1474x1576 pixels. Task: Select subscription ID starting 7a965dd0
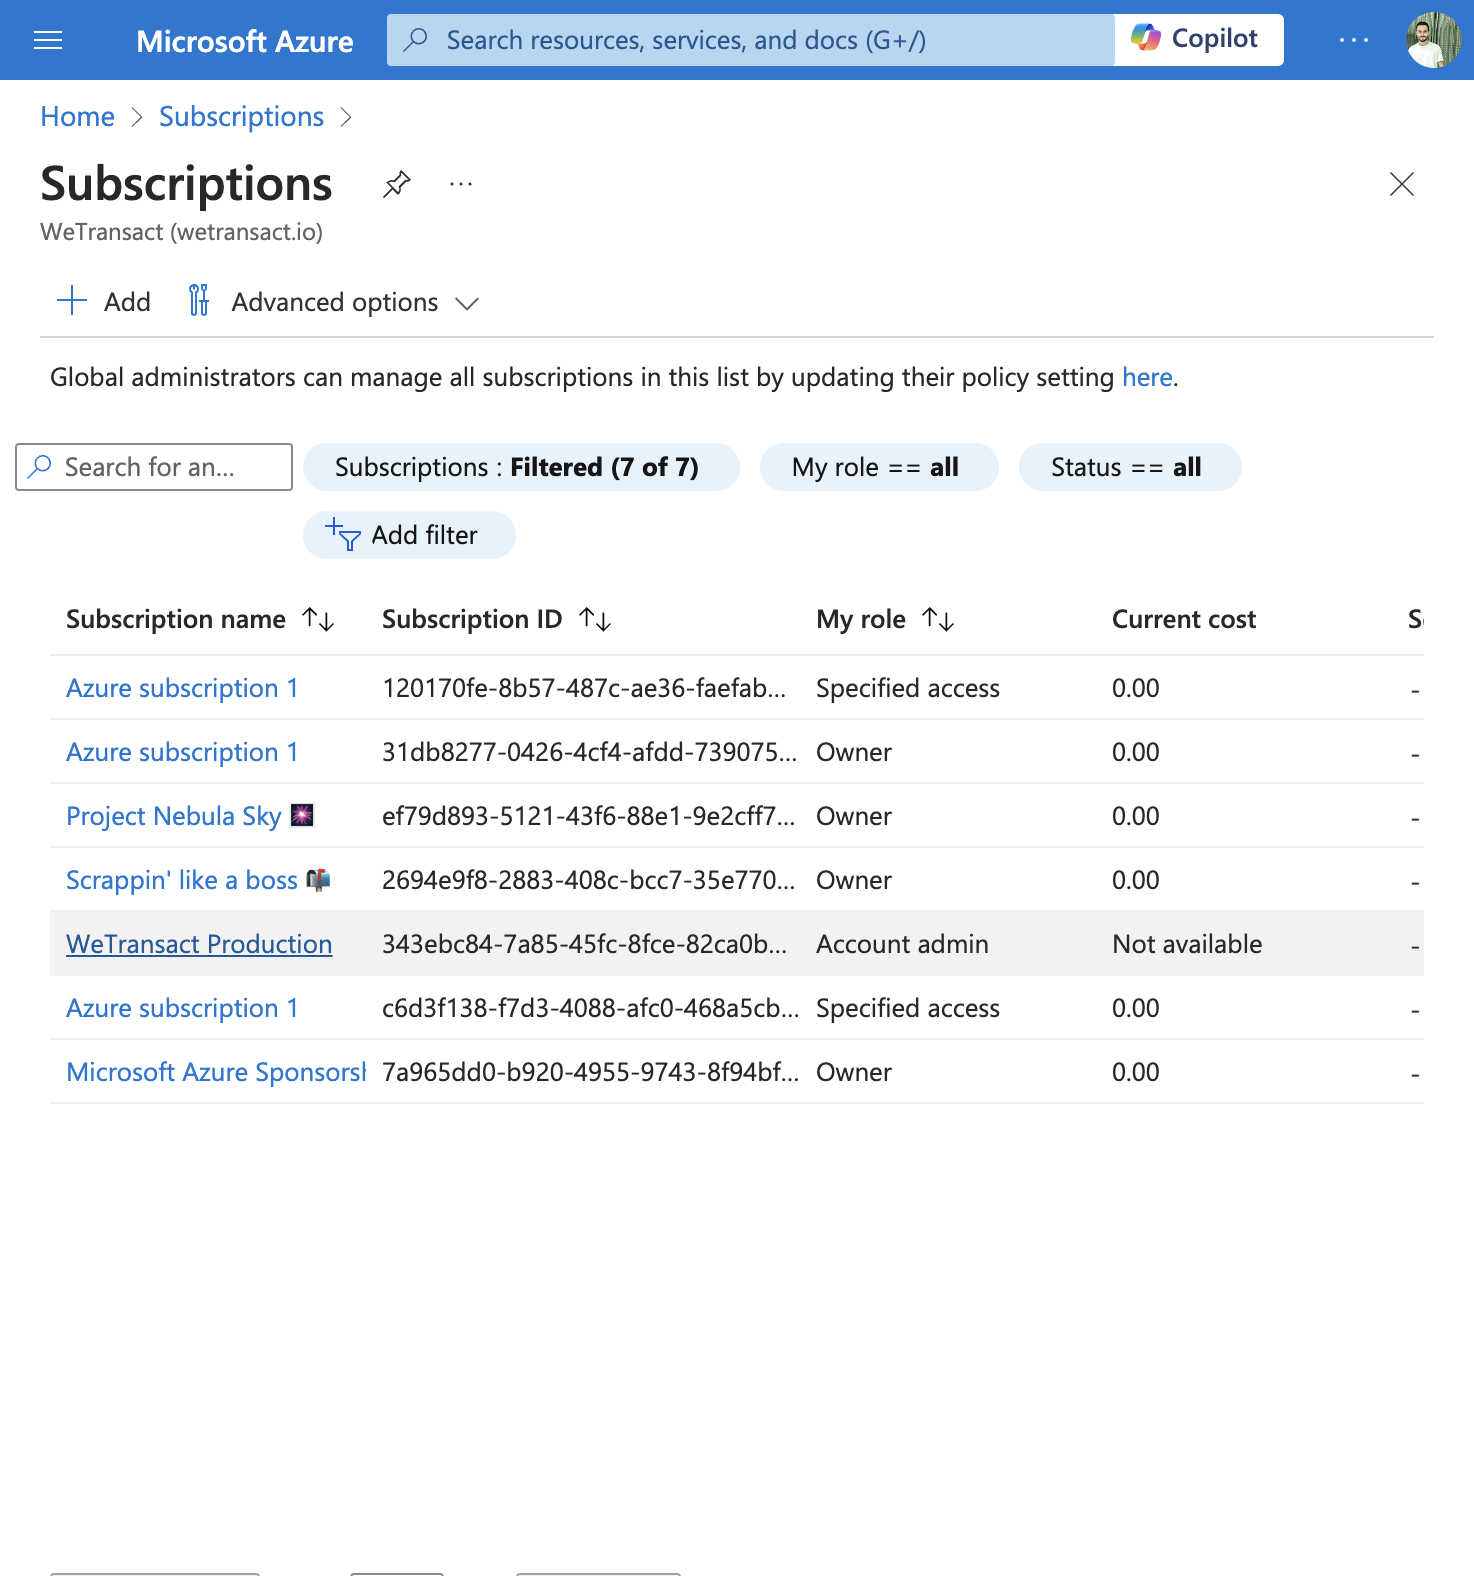tap(590, 1072)
